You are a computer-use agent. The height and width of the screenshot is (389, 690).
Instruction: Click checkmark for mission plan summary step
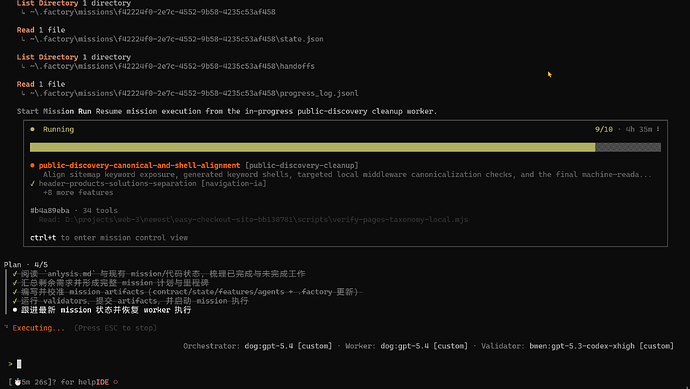point(15,283)
